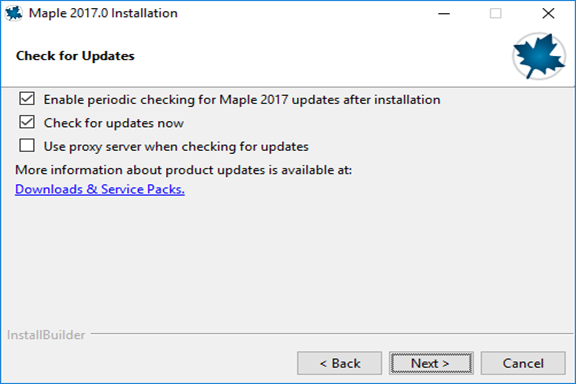Cancel the Maple installation
The width and height of the screenshot is (576, 384).
523,363
